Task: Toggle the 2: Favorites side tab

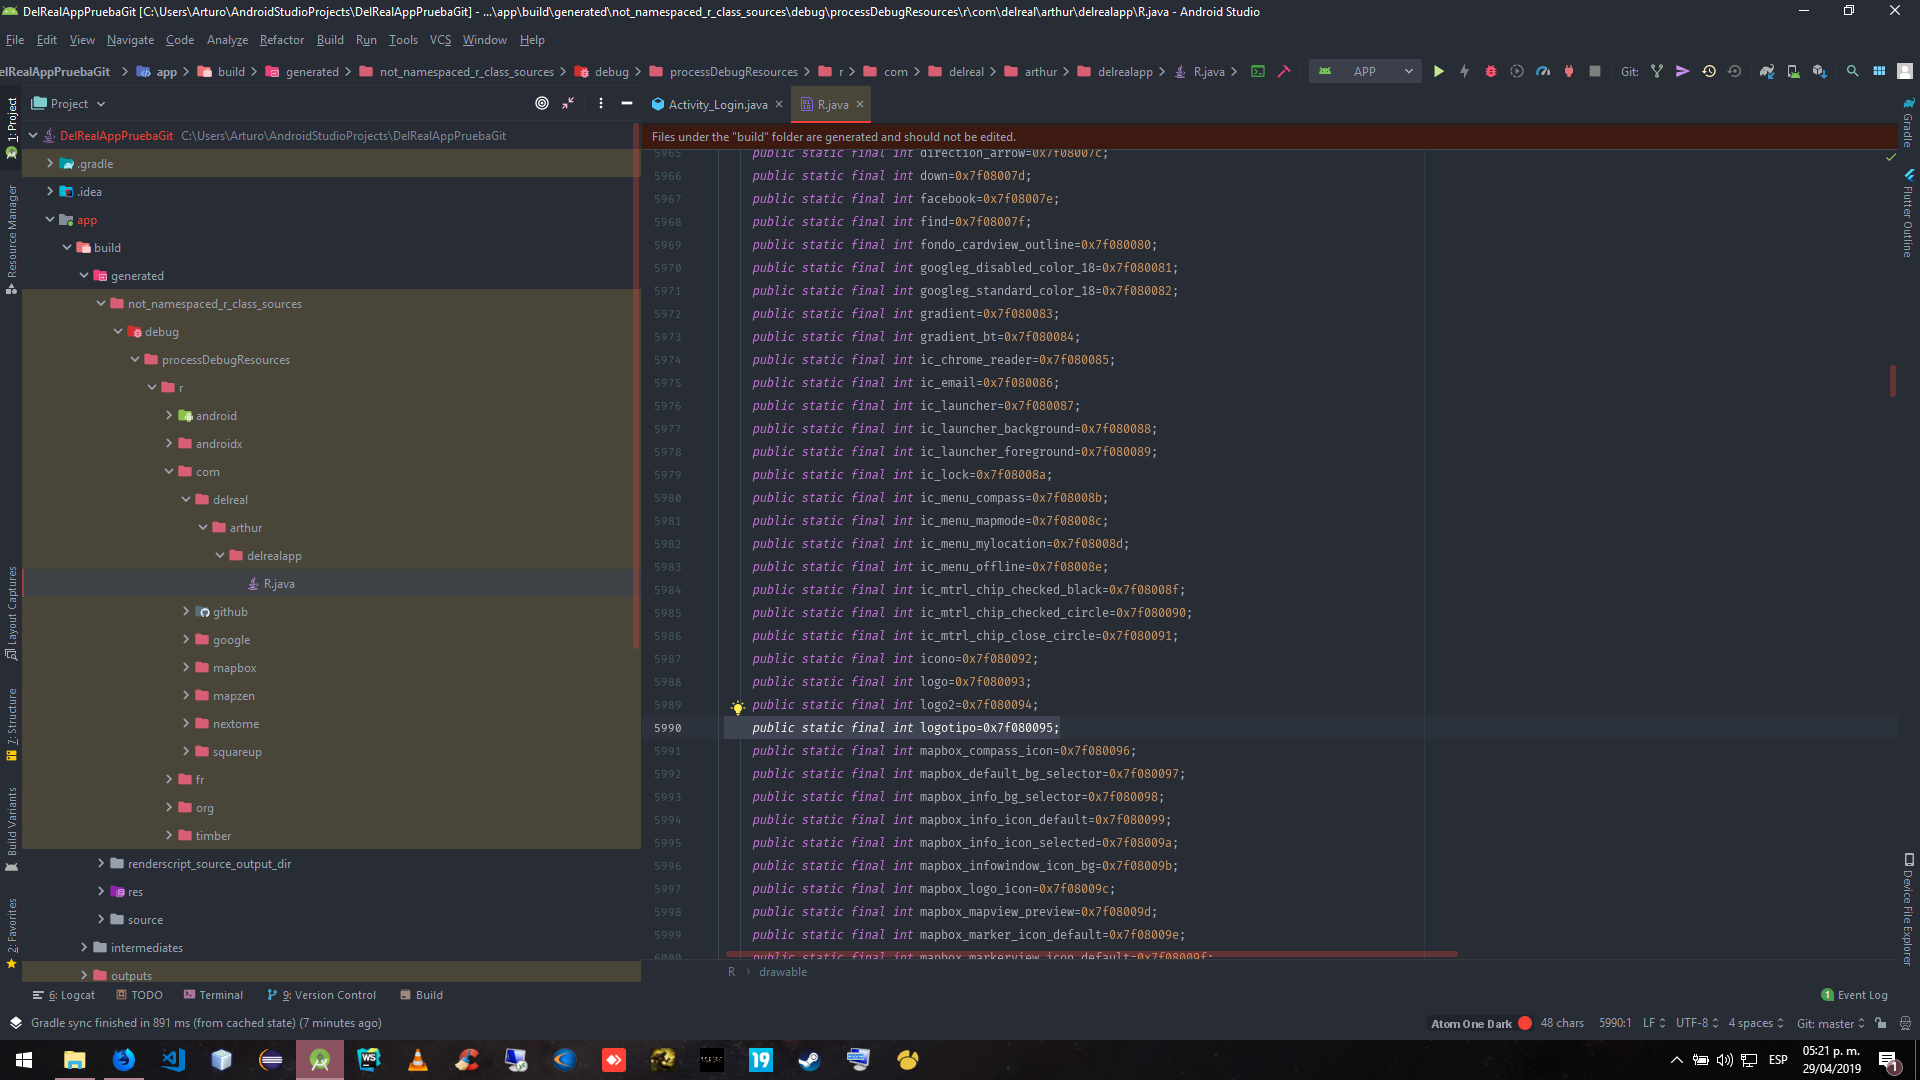Action: pyautogui.click(x=12, y=933)
